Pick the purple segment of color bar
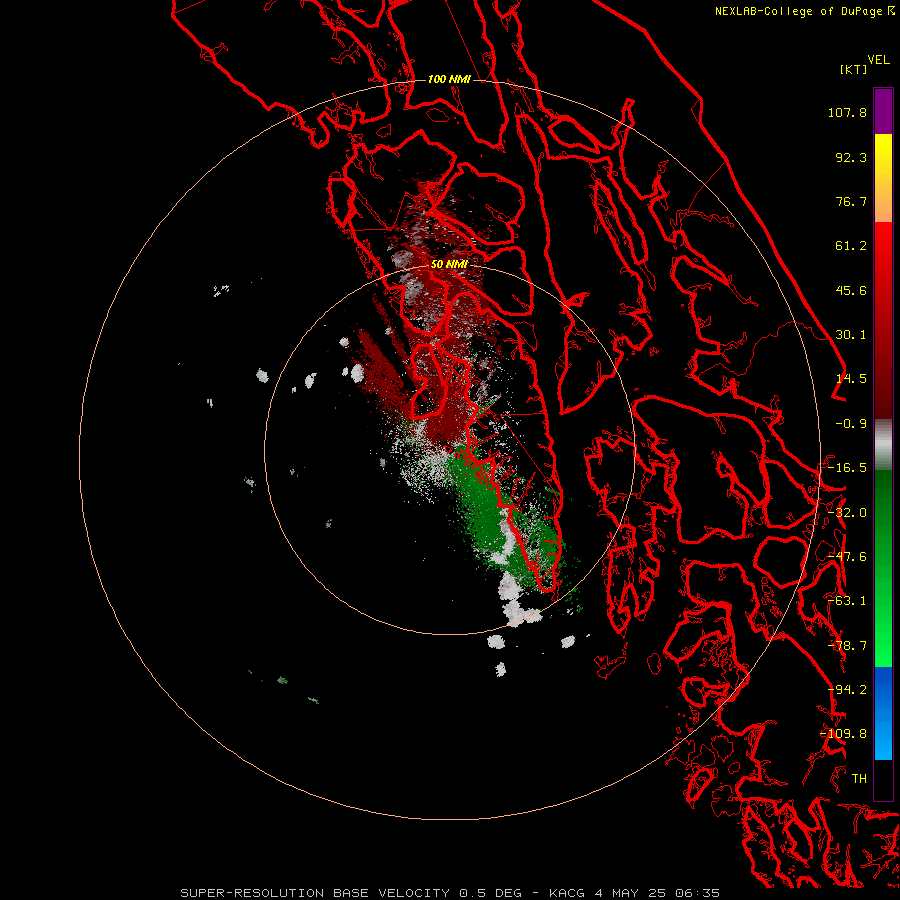 click(883, 111)
